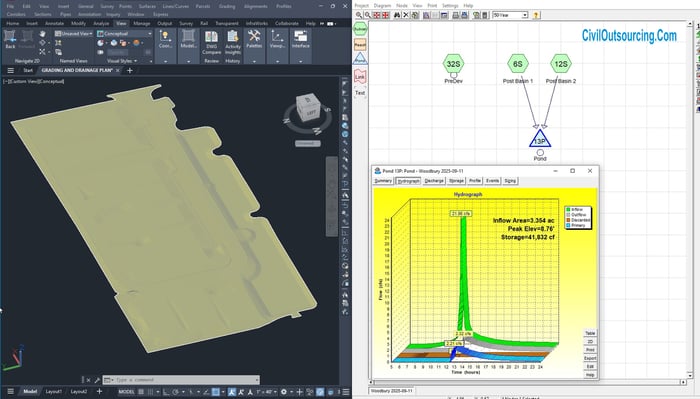Image resolution: width=700 pixels, height=399 pixels.
Task: Select the 32S PreDev subcatchment node
Action: click(x=454, y=64)
